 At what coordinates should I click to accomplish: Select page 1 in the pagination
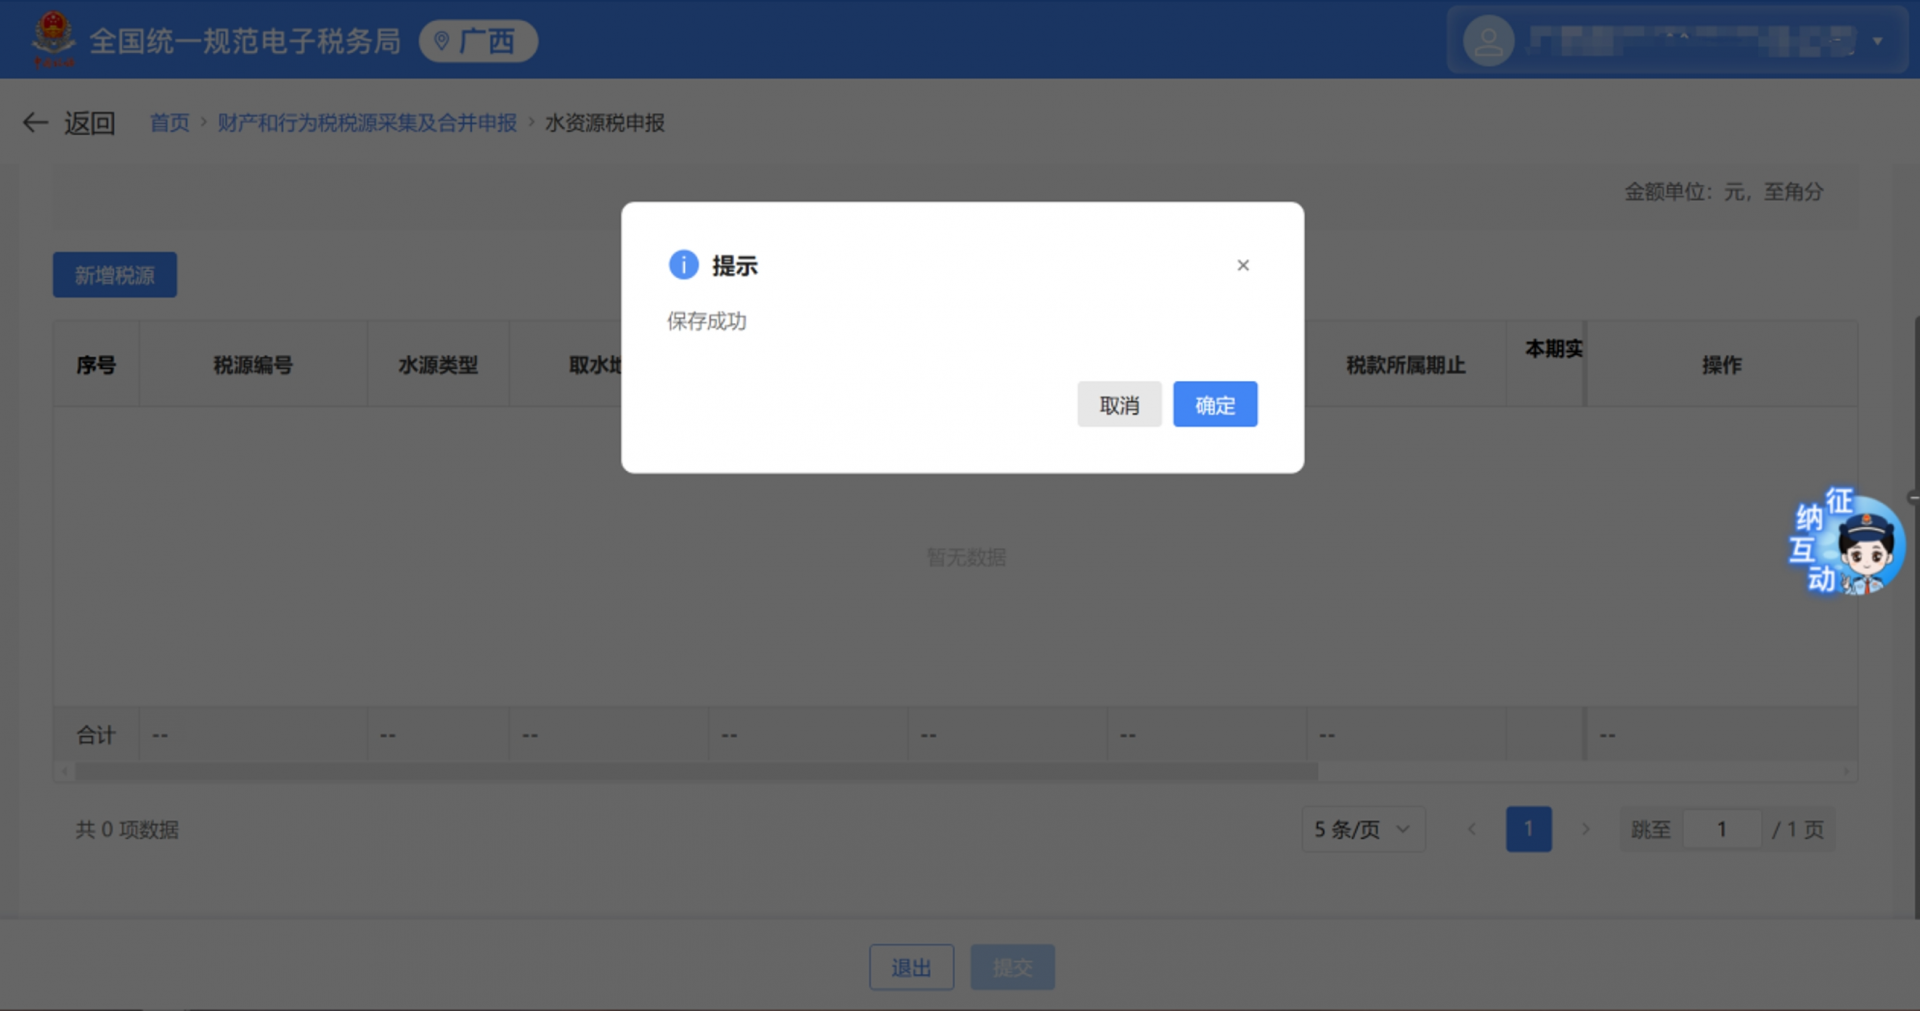pyautogui.click(x=1529, y=829)
